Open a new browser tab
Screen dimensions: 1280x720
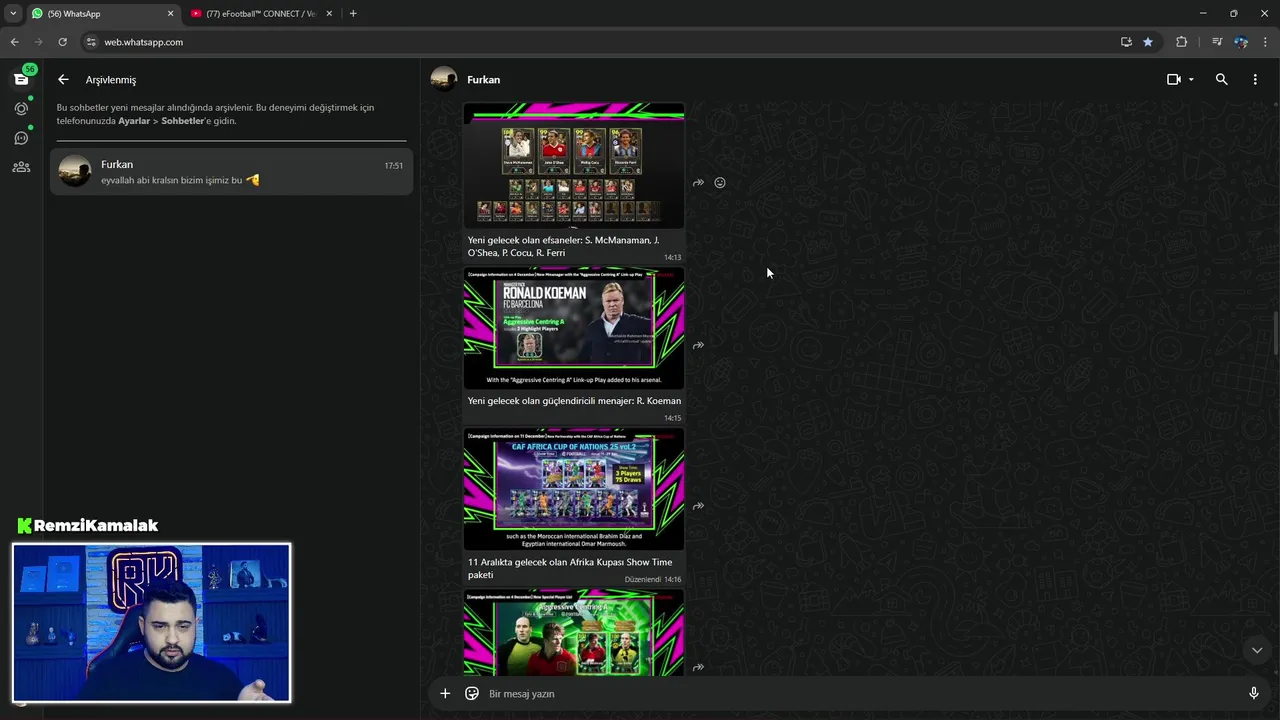click(353, 14)
